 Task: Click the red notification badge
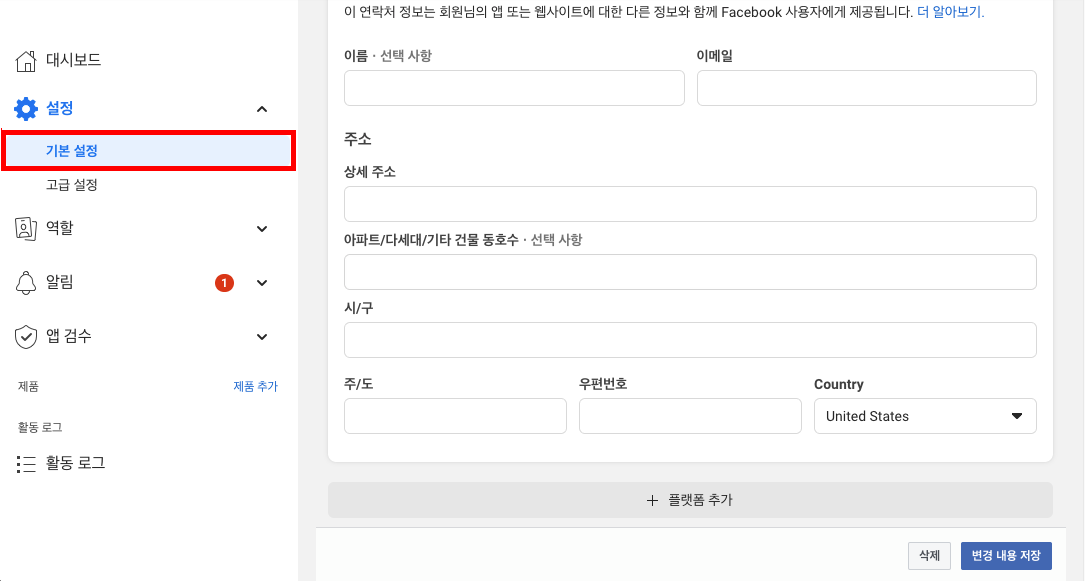pos(224,283)
